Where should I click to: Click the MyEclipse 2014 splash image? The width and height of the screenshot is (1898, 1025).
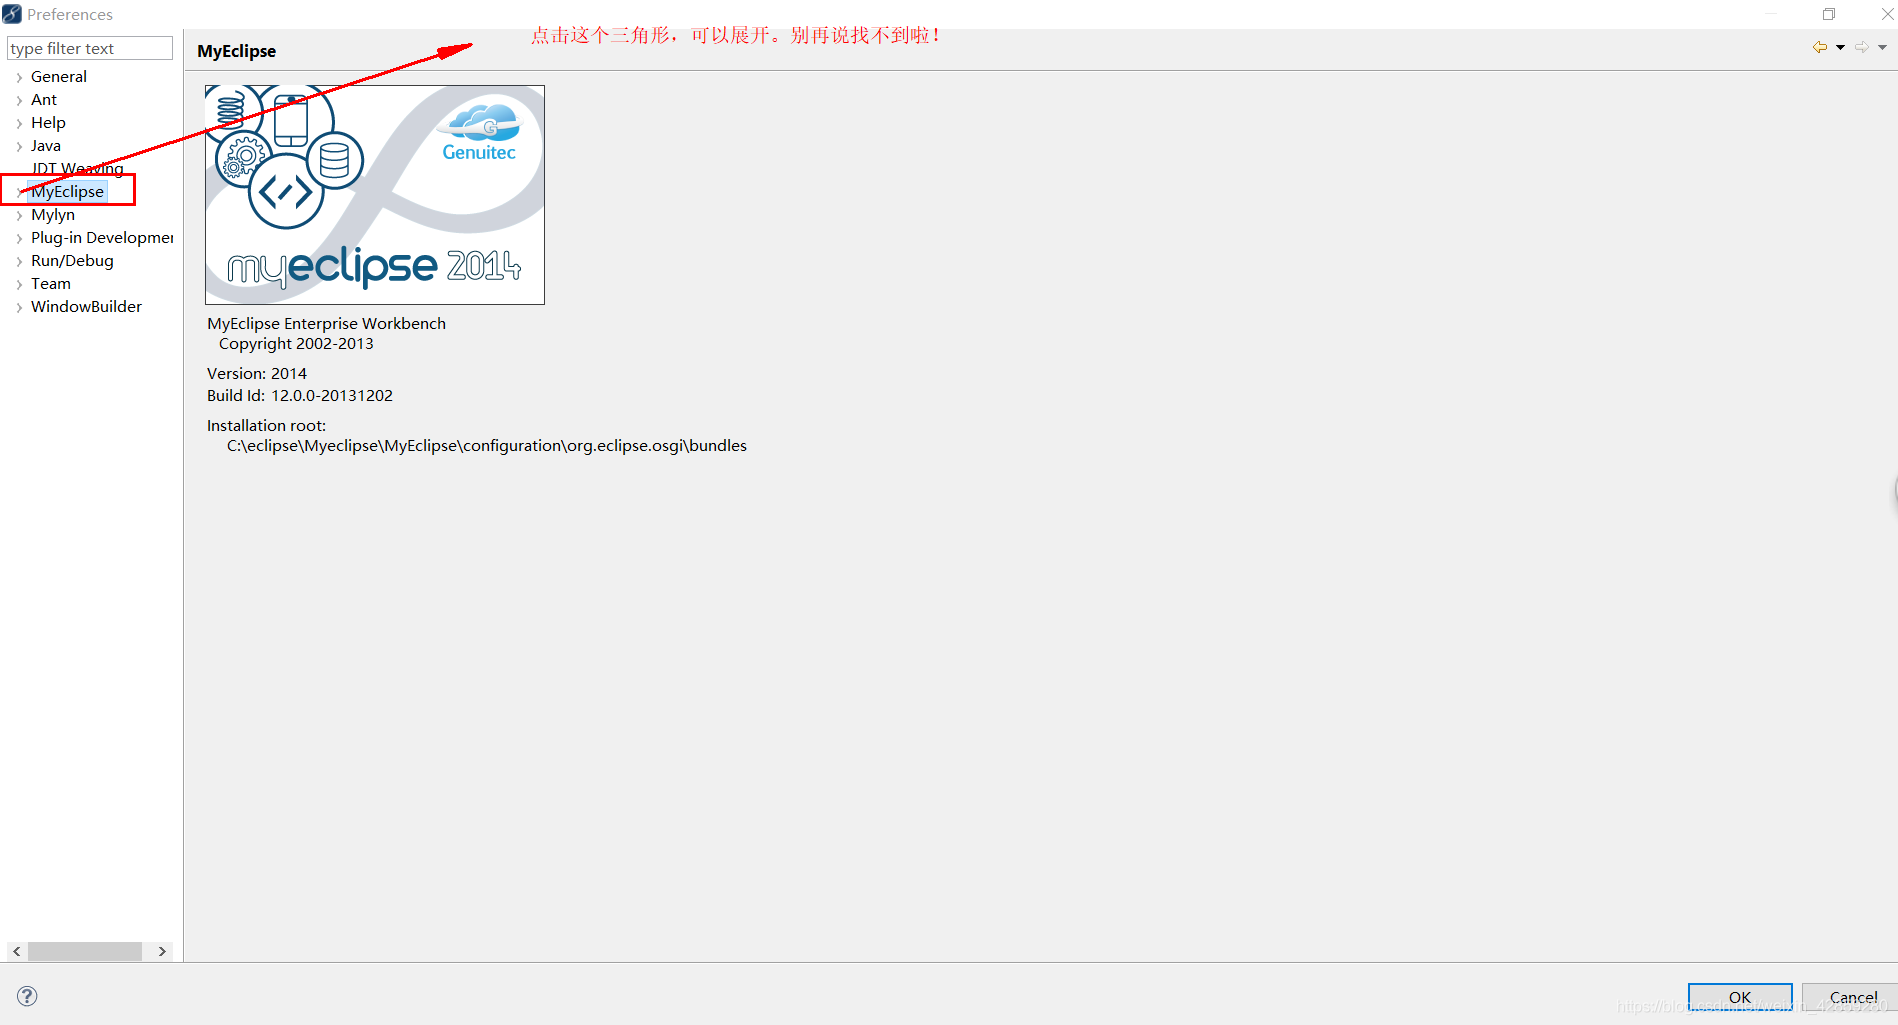(375, 195)
